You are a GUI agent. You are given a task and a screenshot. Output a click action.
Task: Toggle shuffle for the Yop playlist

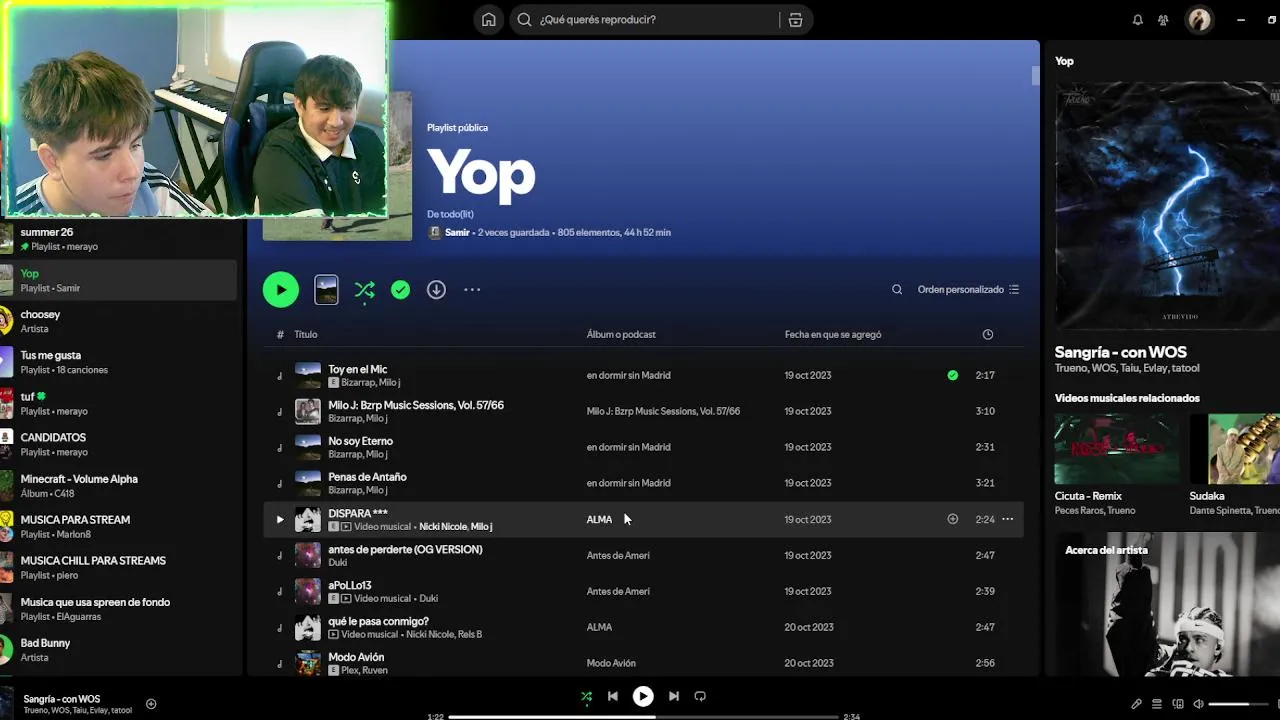pyautogui.click(x=364, y=290)
